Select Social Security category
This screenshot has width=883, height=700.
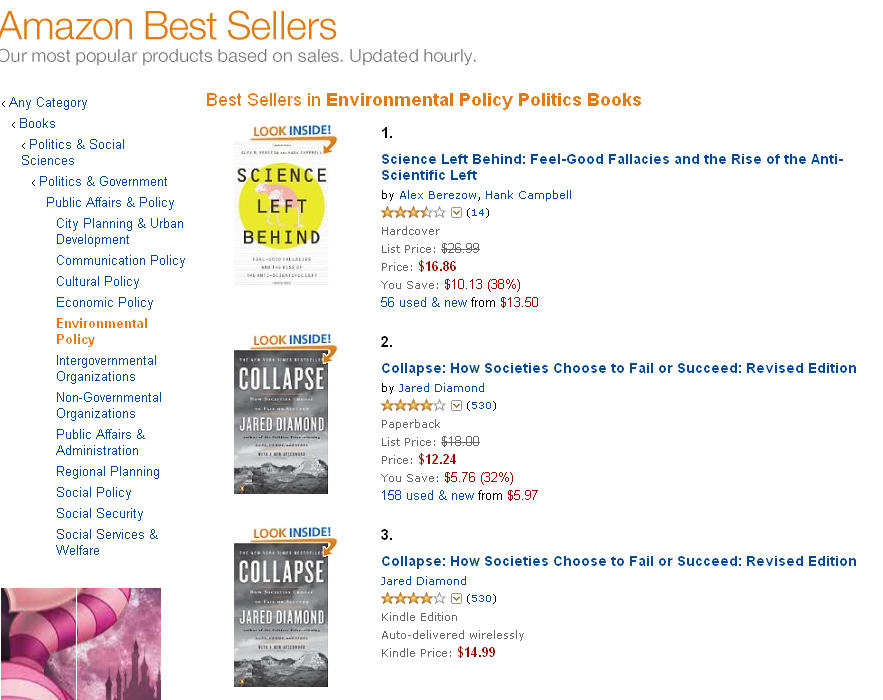coord(100,514)
